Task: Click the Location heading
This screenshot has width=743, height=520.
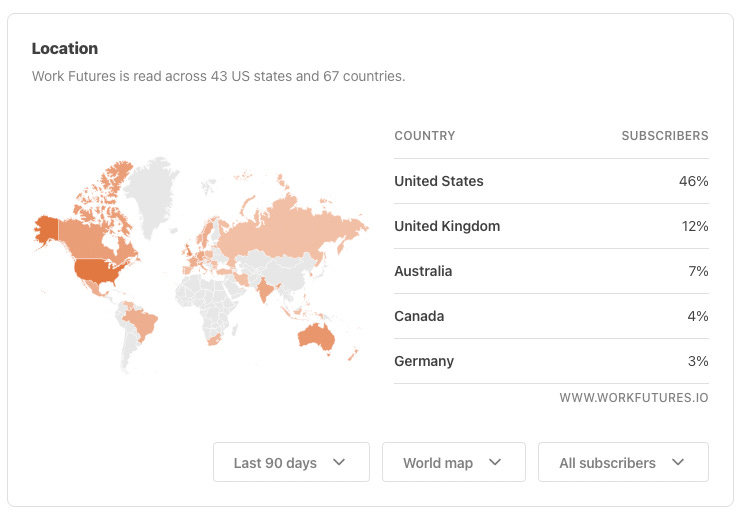Action: [x=65, y=48]
